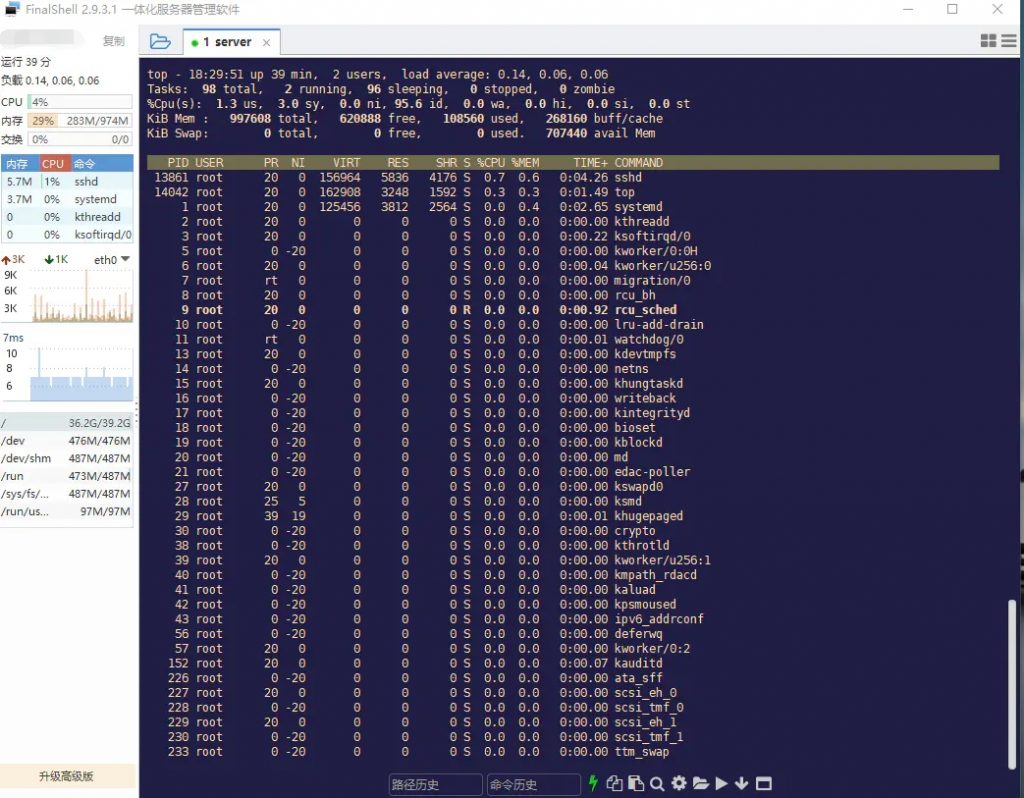Click the 复制 button near the hostname

click(113, 40)
